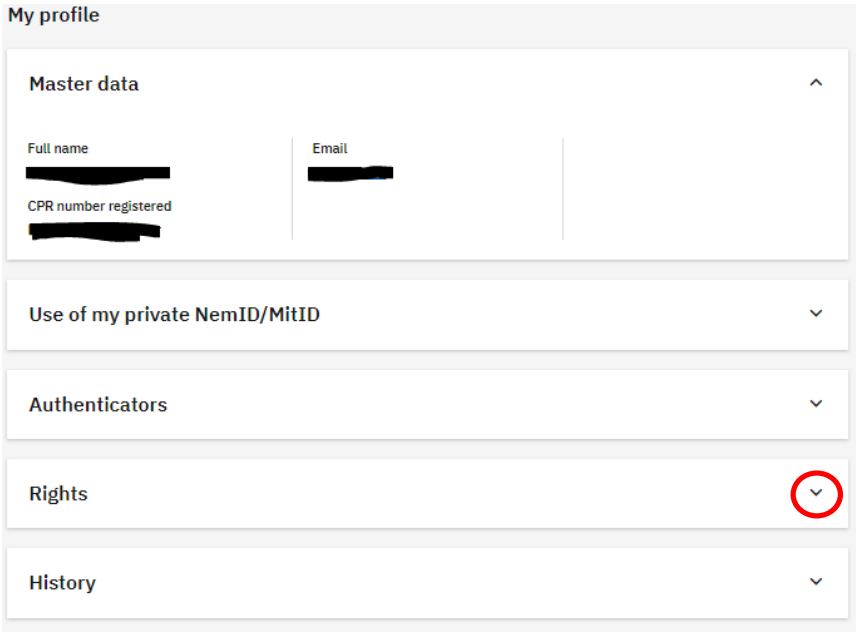
Task: Select the redacted email value
Action: pyautogui.click(x=351, y=173)
